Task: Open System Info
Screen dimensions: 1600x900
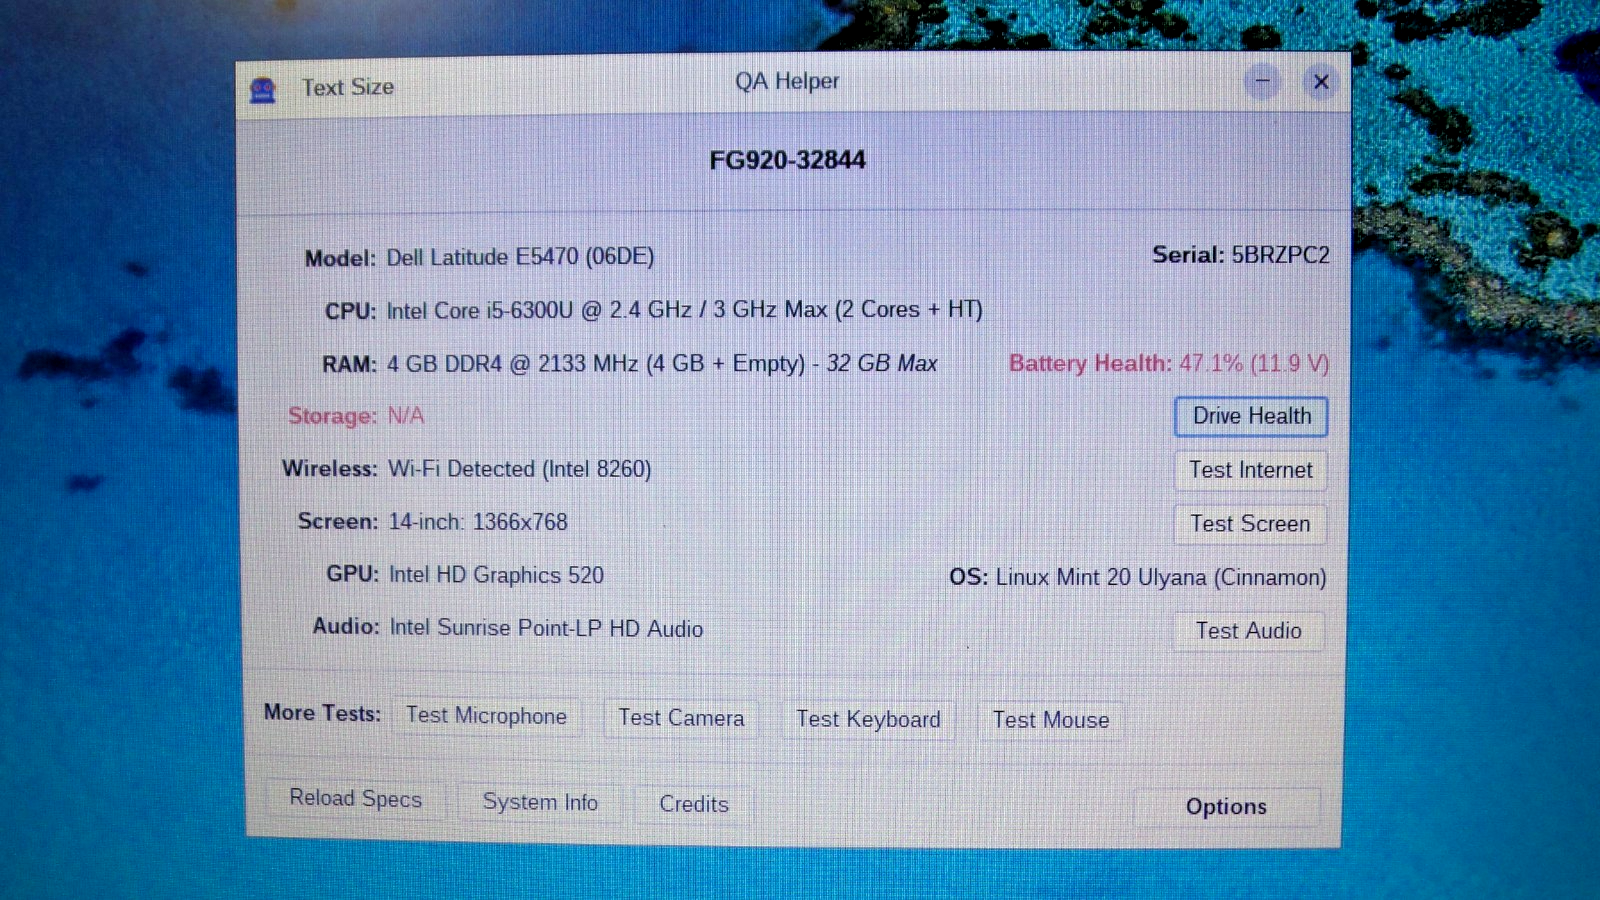Action: tap(540, 802)
